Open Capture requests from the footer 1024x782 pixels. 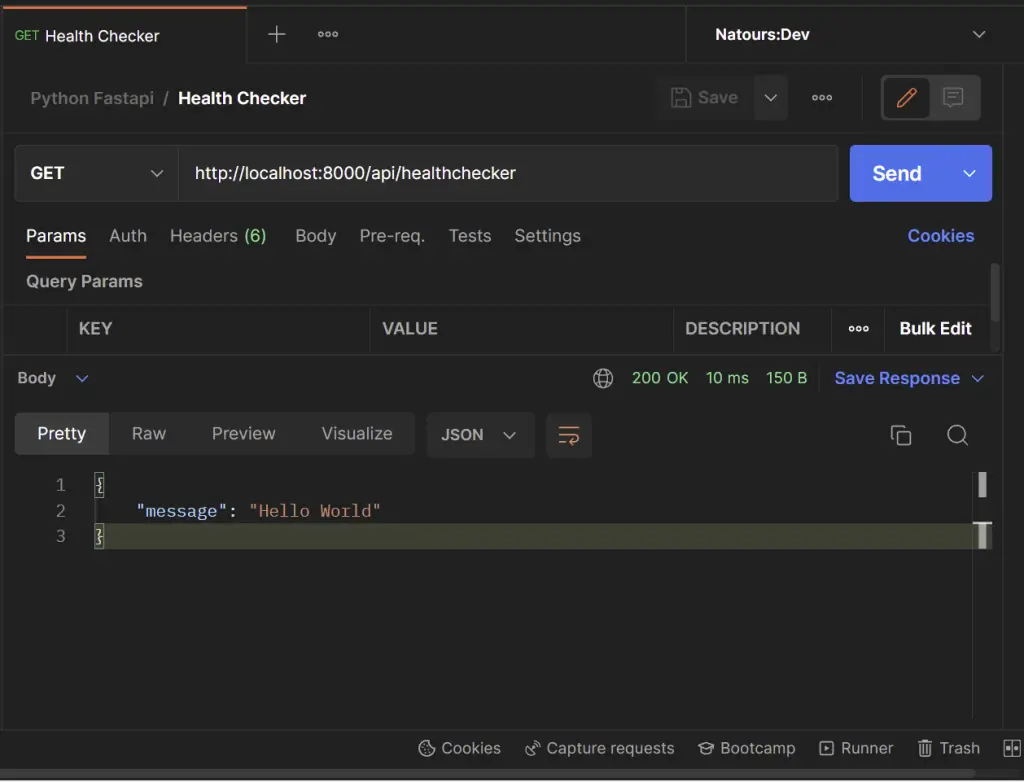point(599,748)
